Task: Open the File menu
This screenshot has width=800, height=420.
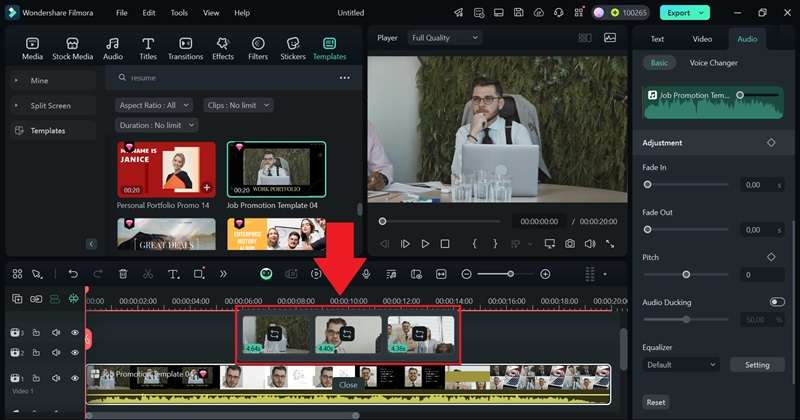Action: pos(121,13)
